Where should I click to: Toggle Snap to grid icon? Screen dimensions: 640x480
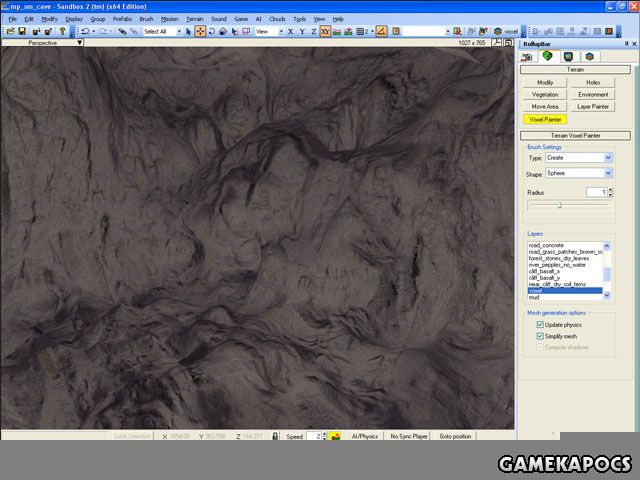(x=360, y=31)
